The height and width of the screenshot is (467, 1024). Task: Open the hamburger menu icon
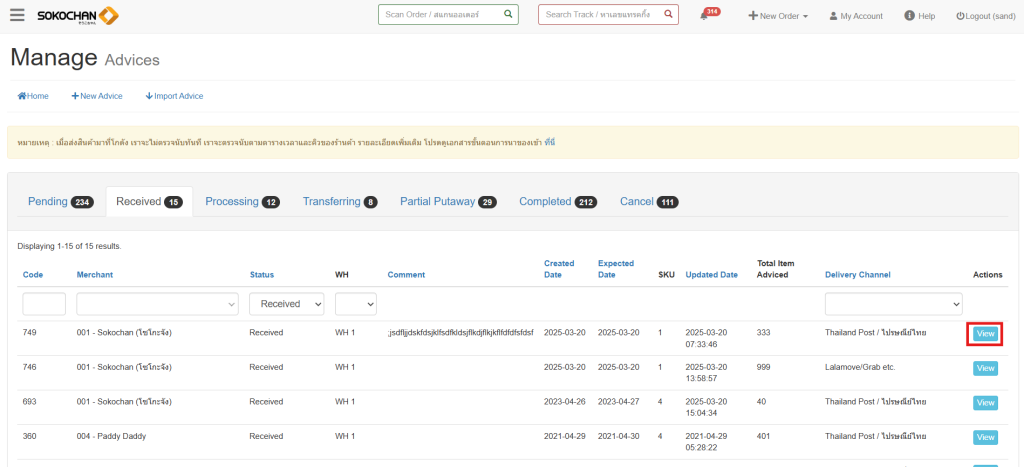[x=18, y=14]
